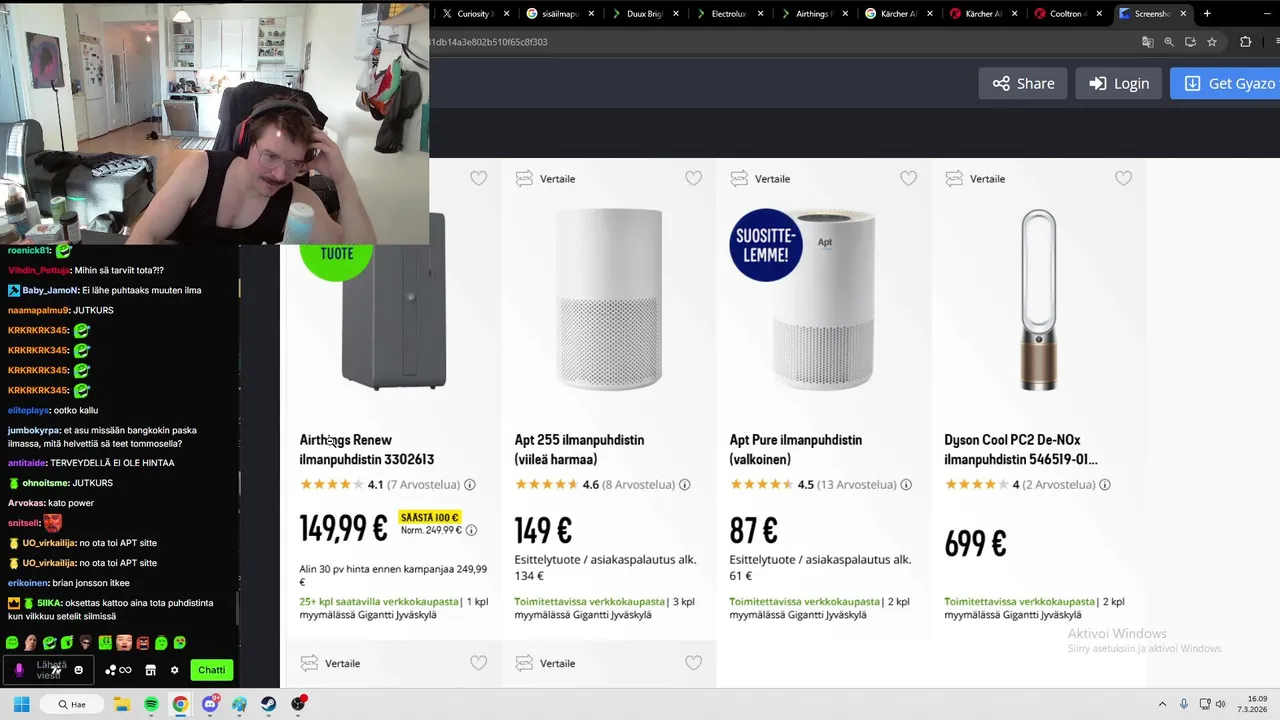Click Vertaile compare on the Apt 255 card

coord(546,179)
